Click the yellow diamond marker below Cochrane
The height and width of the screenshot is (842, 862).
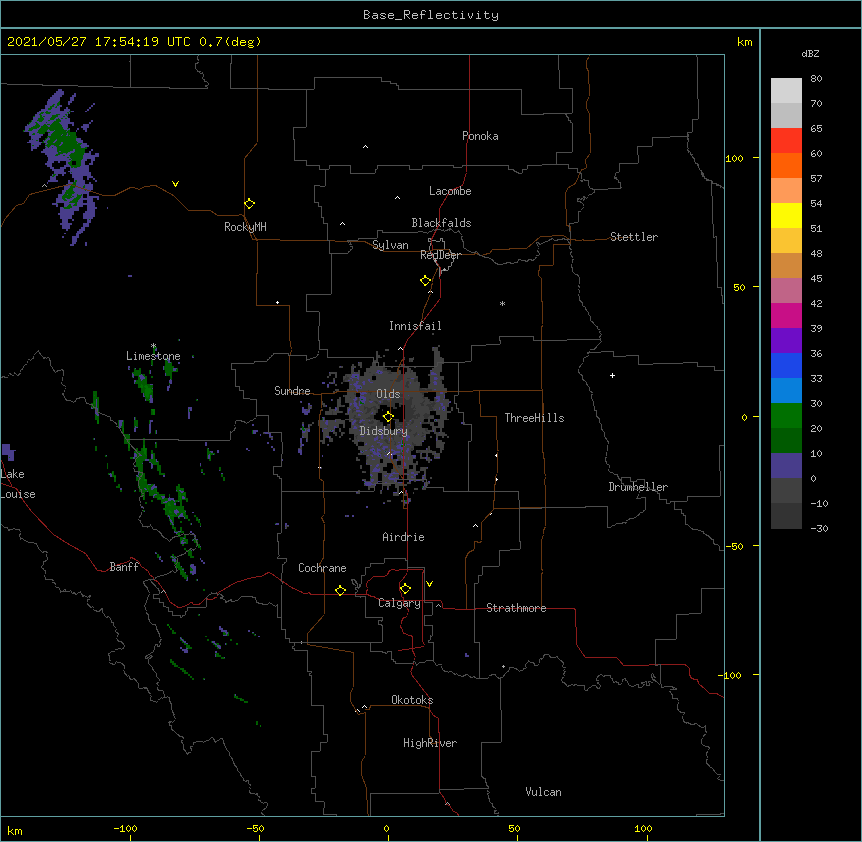click(x=340, y=590)
